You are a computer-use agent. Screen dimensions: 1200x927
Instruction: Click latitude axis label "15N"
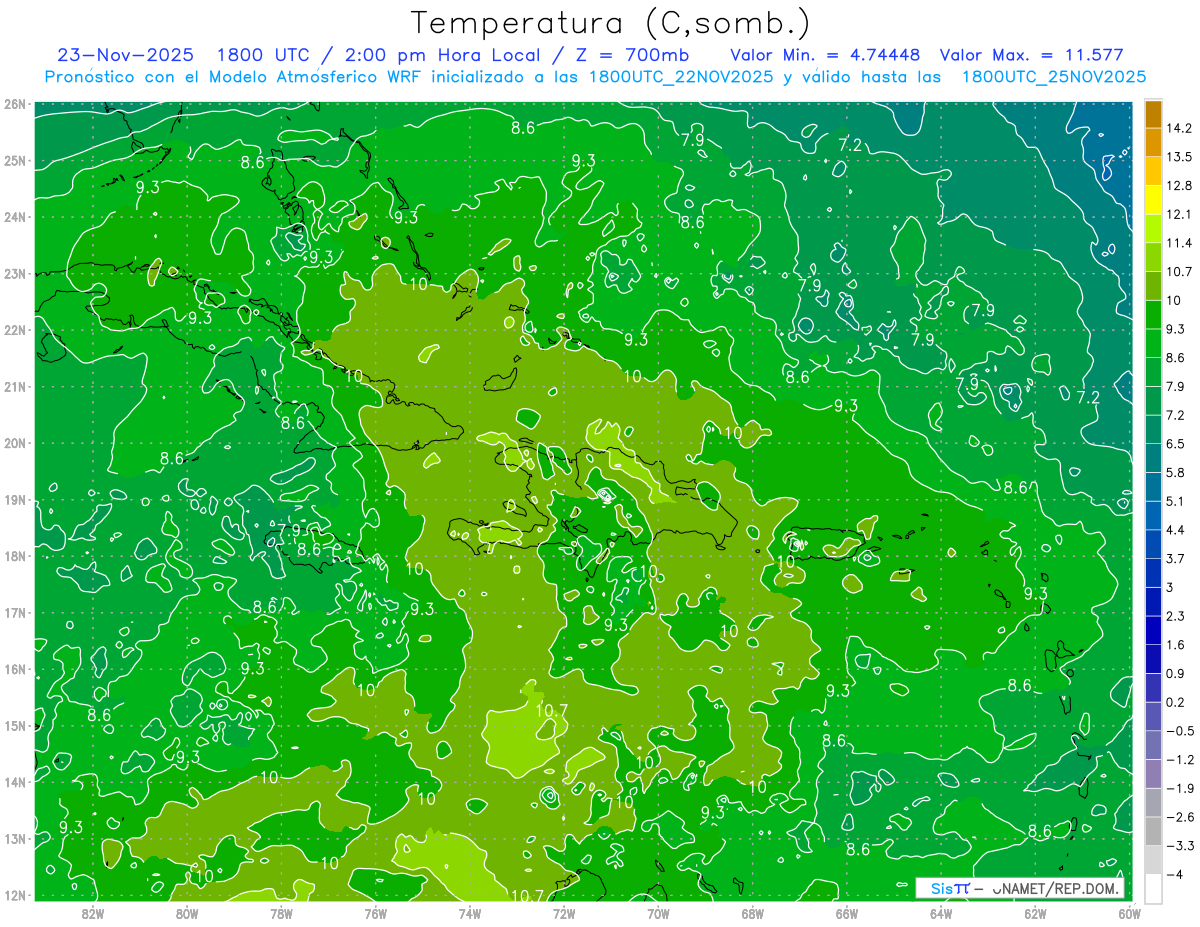(x=14, y=726)
